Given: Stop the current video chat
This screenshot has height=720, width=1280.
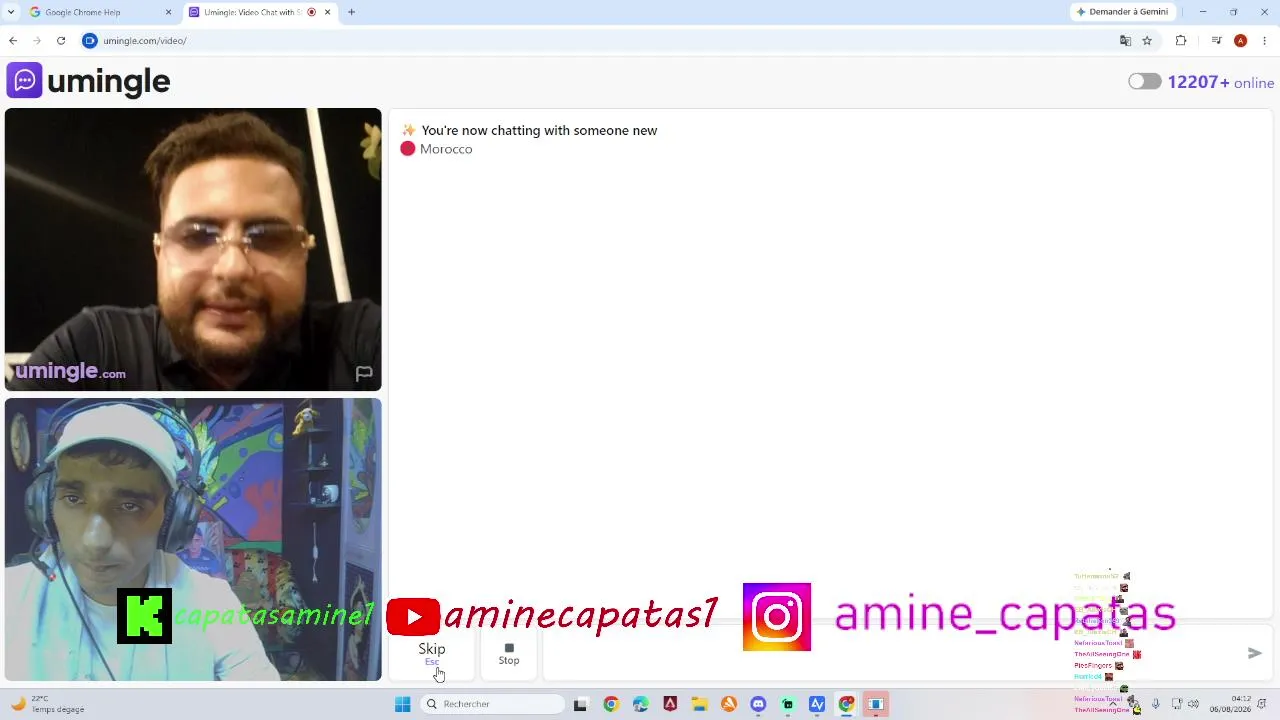Looking at the screenshot, I should [509, 654].
